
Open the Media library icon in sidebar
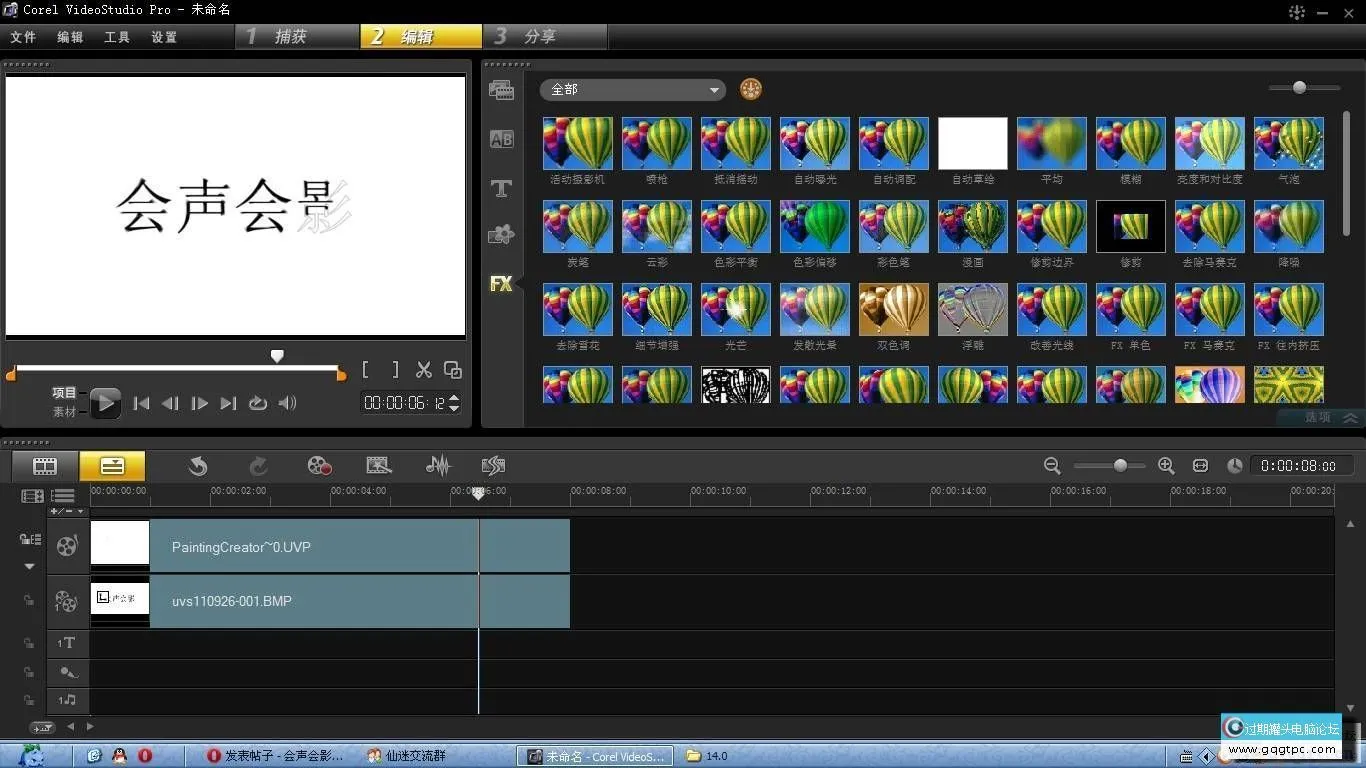point(501,90)
